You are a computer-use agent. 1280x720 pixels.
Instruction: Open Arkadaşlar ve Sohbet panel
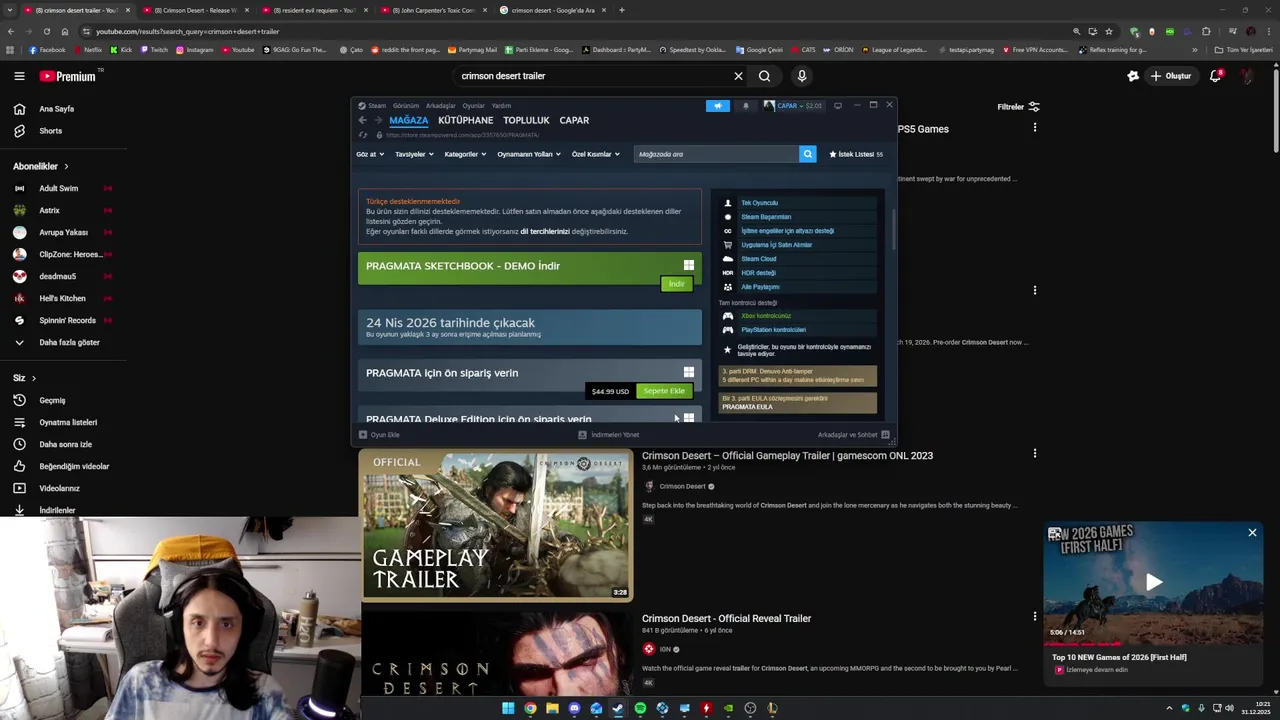853,435
